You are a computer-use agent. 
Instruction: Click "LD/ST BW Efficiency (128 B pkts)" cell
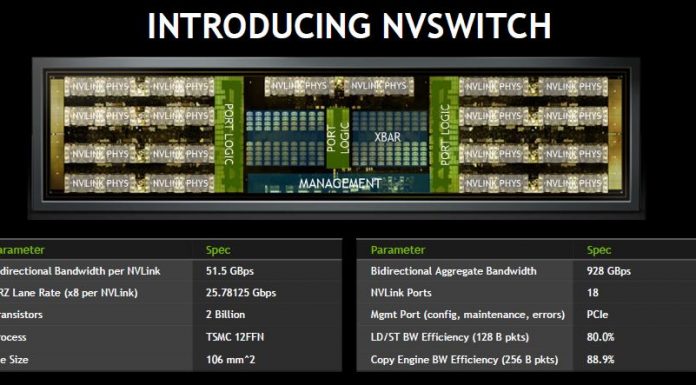point(465,337)
